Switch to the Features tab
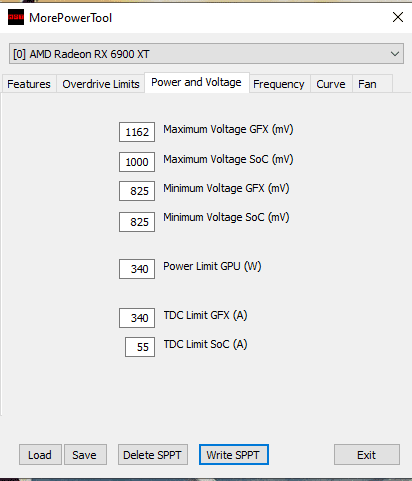The image size is (412, 481). pos(29,84)
